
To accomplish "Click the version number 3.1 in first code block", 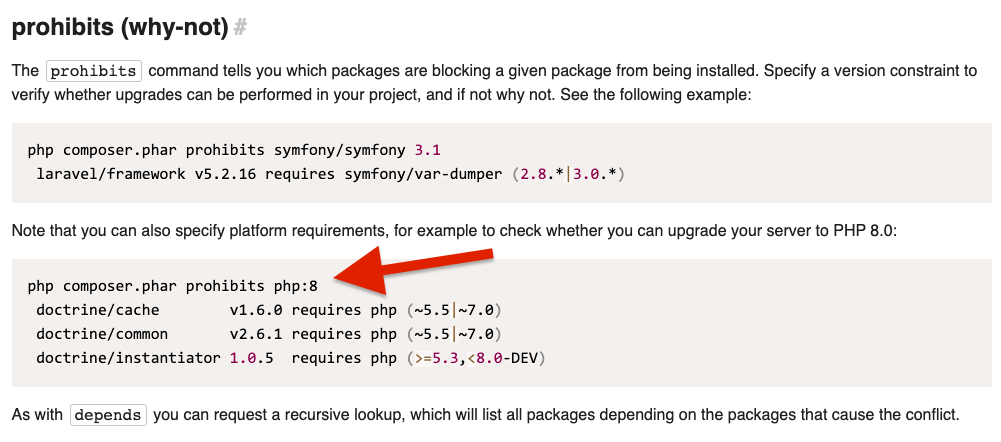I will pyautogui.click(x=428, y=151).
